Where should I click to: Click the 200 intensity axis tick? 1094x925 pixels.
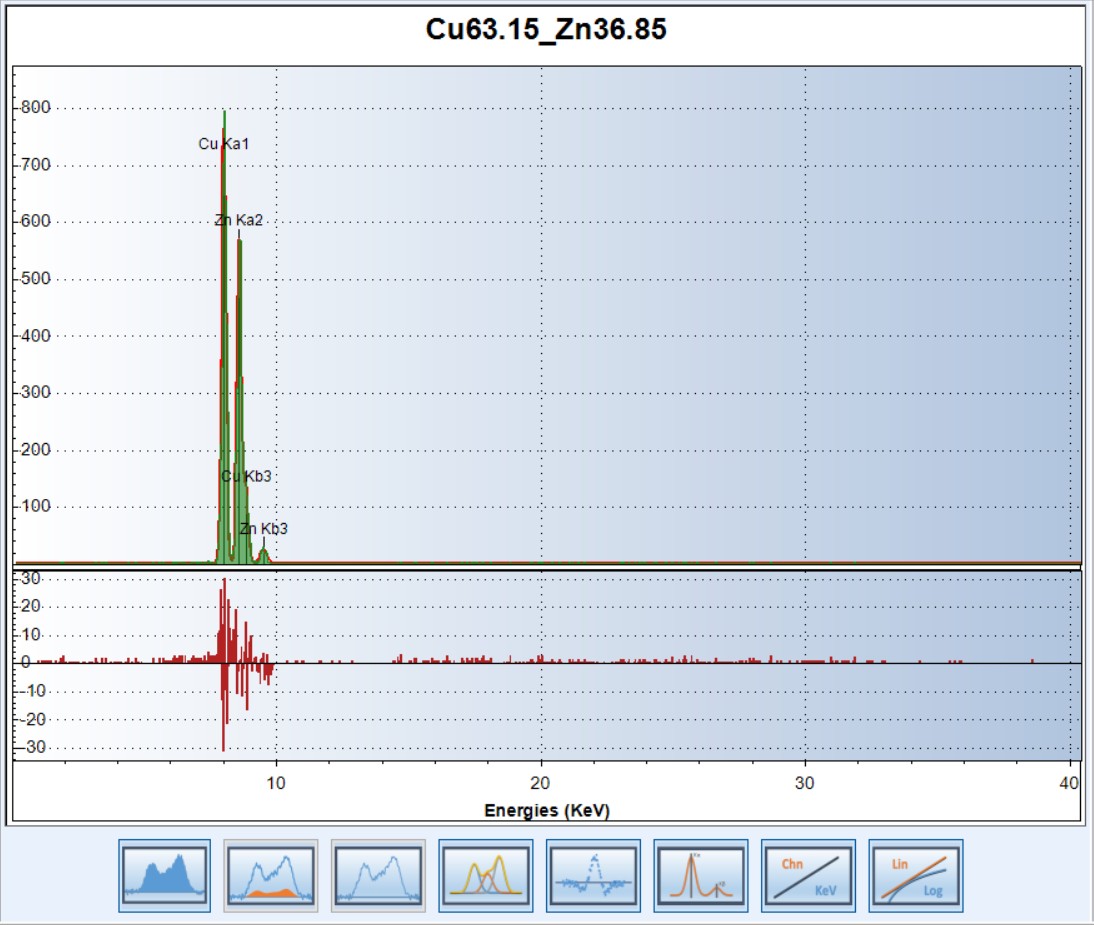tap(36, 449)
